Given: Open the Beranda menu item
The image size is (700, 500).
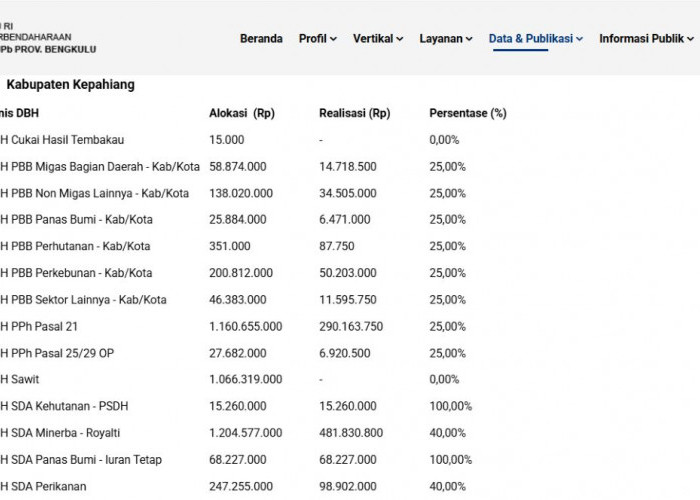Looking at the screenshot, I should 261,39.
